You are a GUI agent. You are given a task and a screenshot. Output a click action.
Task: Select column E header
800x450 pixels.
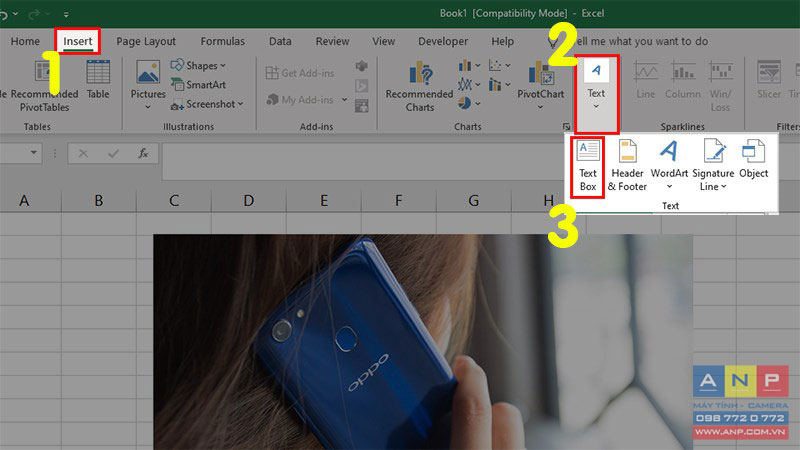tap(323, 201)
